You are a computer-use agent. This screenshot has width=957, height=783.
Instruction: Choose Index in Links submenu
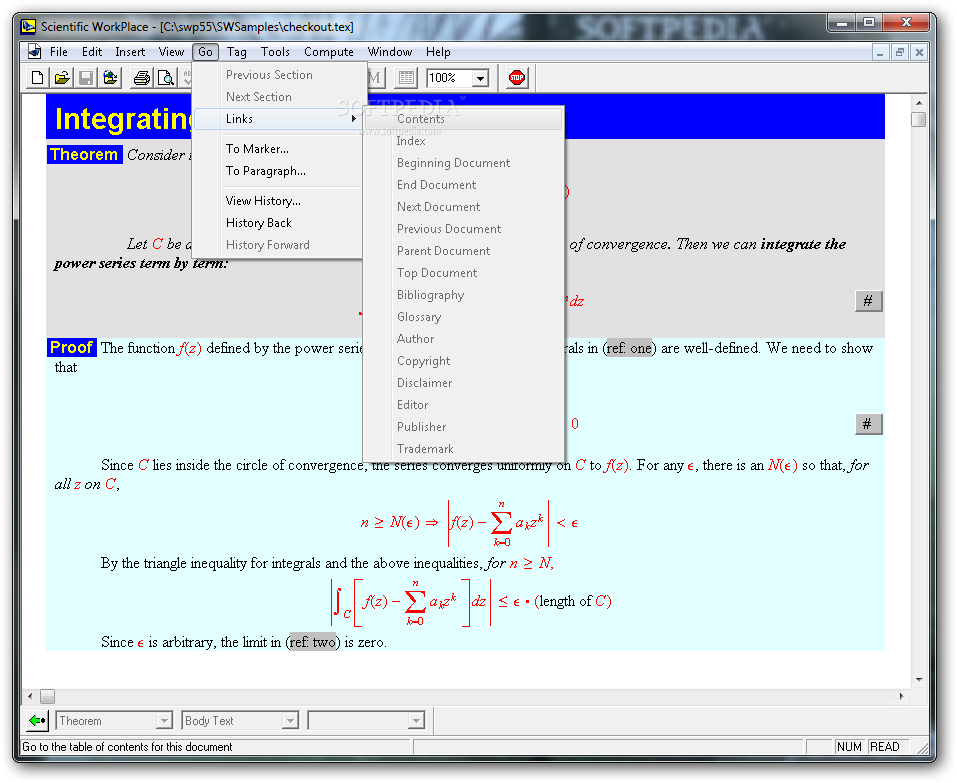463,140
